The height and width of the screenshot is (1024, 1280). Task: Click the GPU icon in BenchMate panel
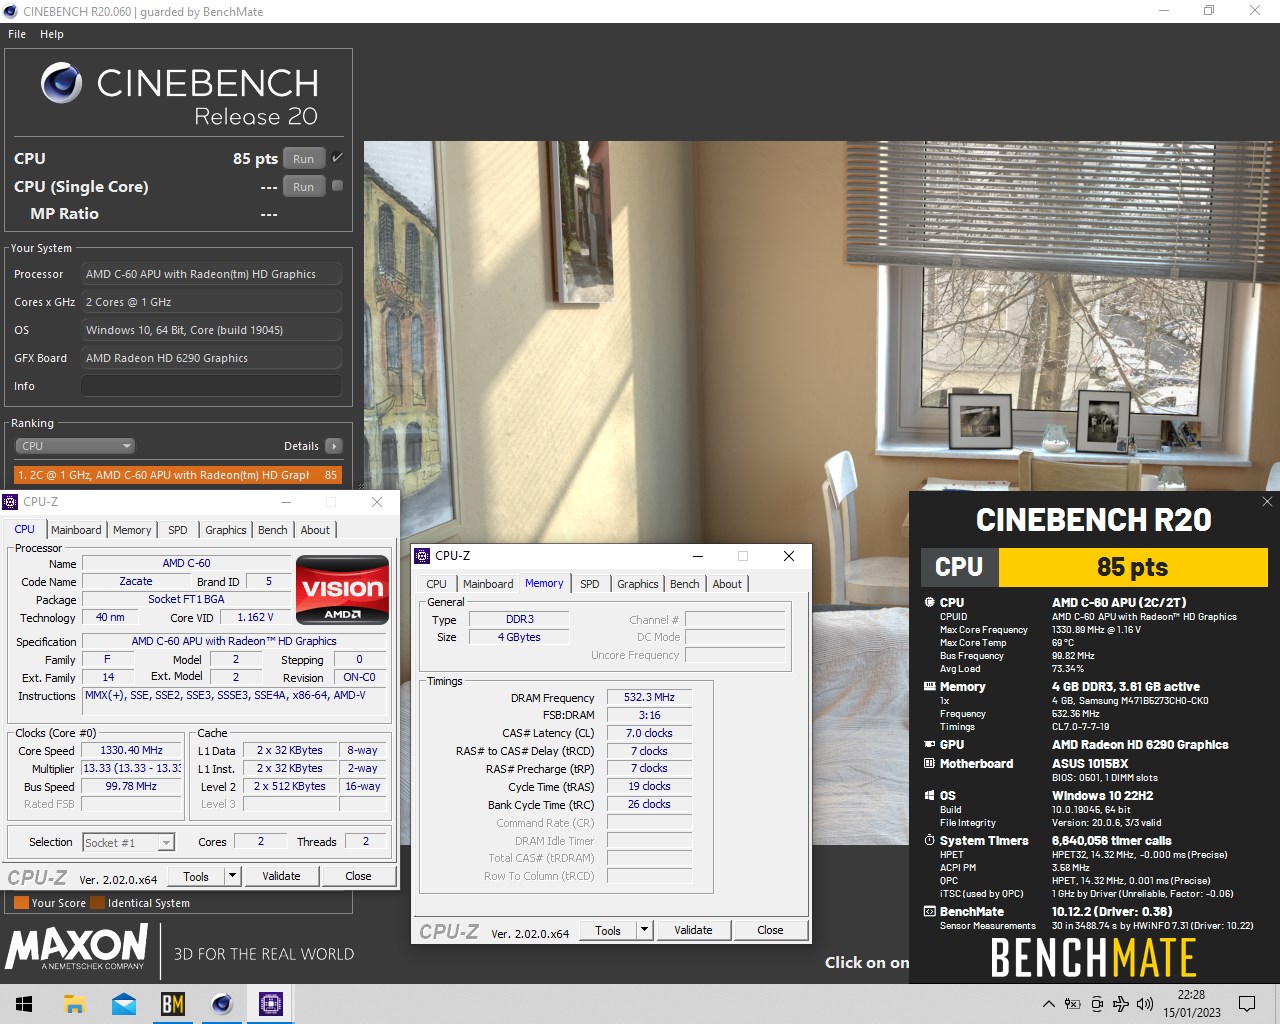coord(930,745)
